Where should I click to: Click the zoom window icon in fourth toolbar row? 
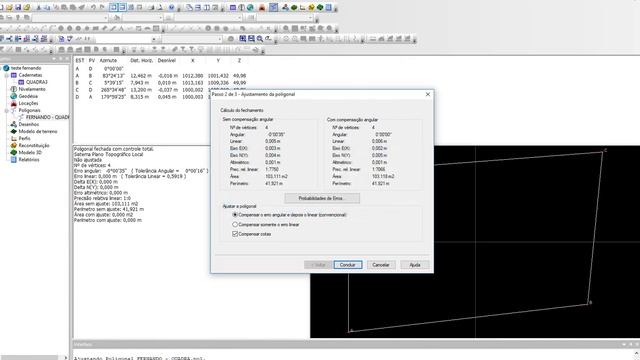tap(242, 39)
